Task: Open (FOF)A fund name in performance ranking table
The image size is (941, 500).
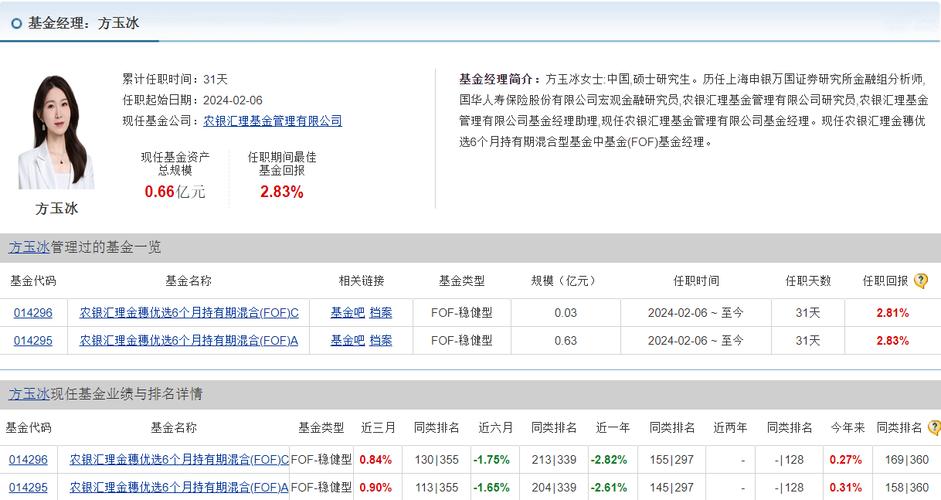Action: 179,487
